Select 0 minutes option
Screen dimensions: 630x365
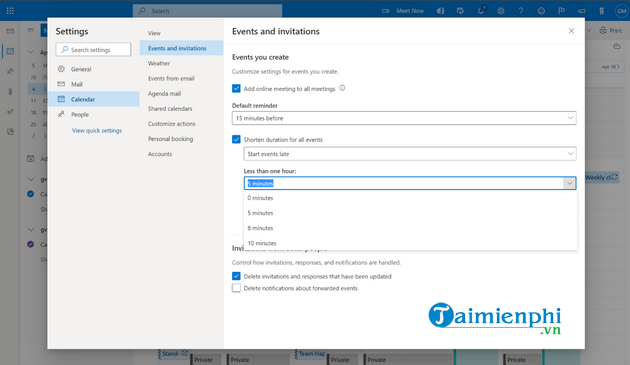pos(410,198)
